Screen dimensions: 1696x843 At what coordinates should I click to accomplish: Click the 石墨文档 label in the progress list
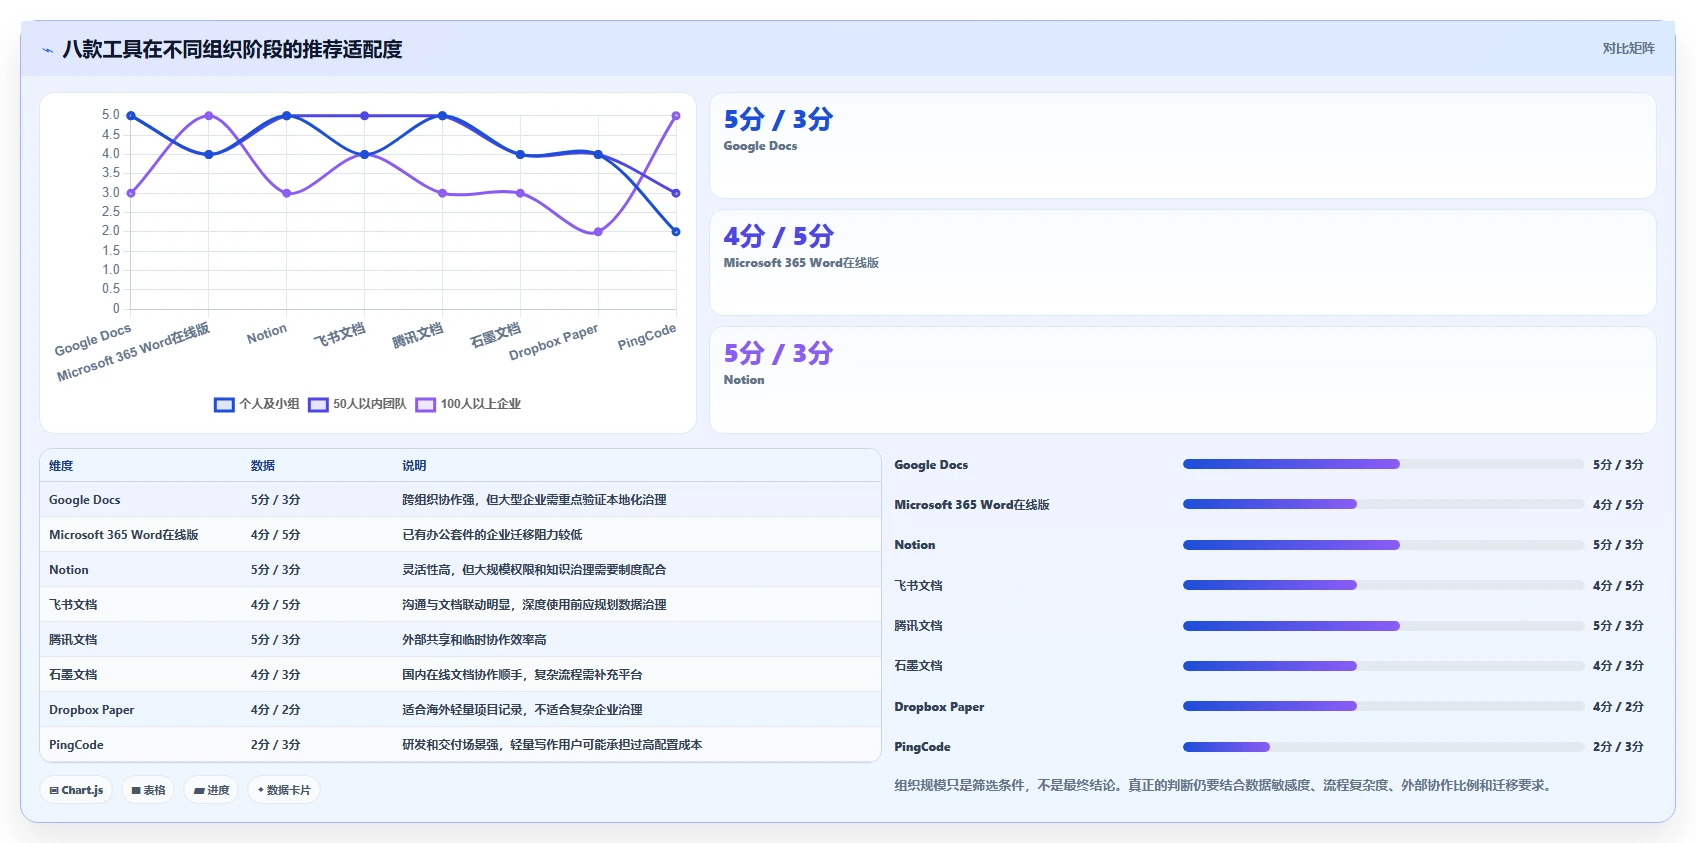[x=918, y=666]
